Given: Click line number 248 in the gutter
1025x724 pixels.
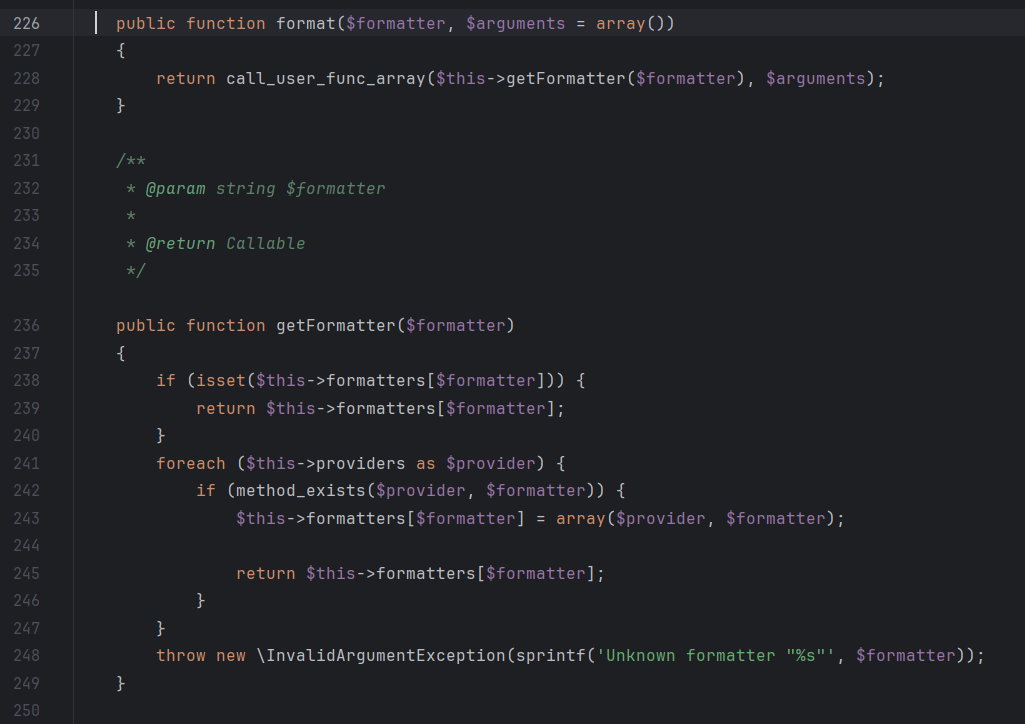Looking at the screenshot, I should coord(27,655).
